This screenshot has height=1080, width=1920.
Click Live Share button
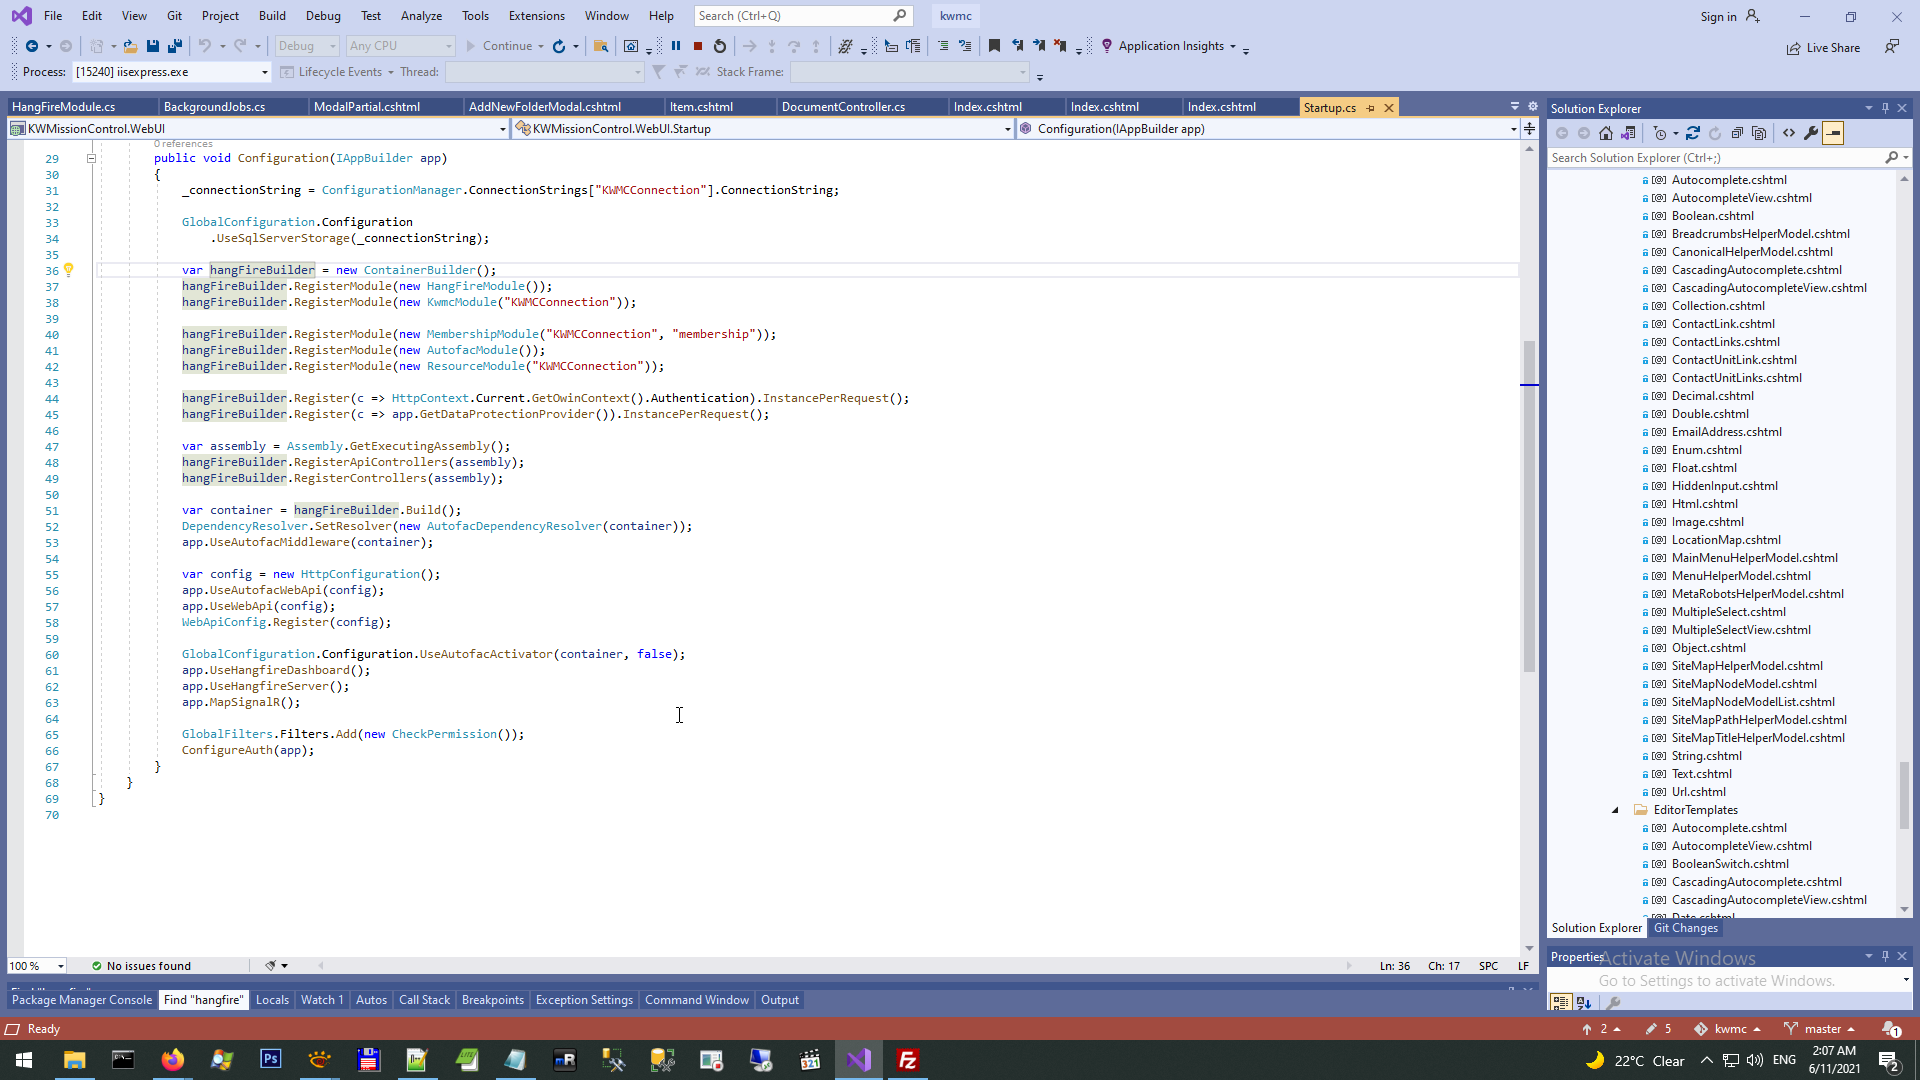click(1824, 48)
